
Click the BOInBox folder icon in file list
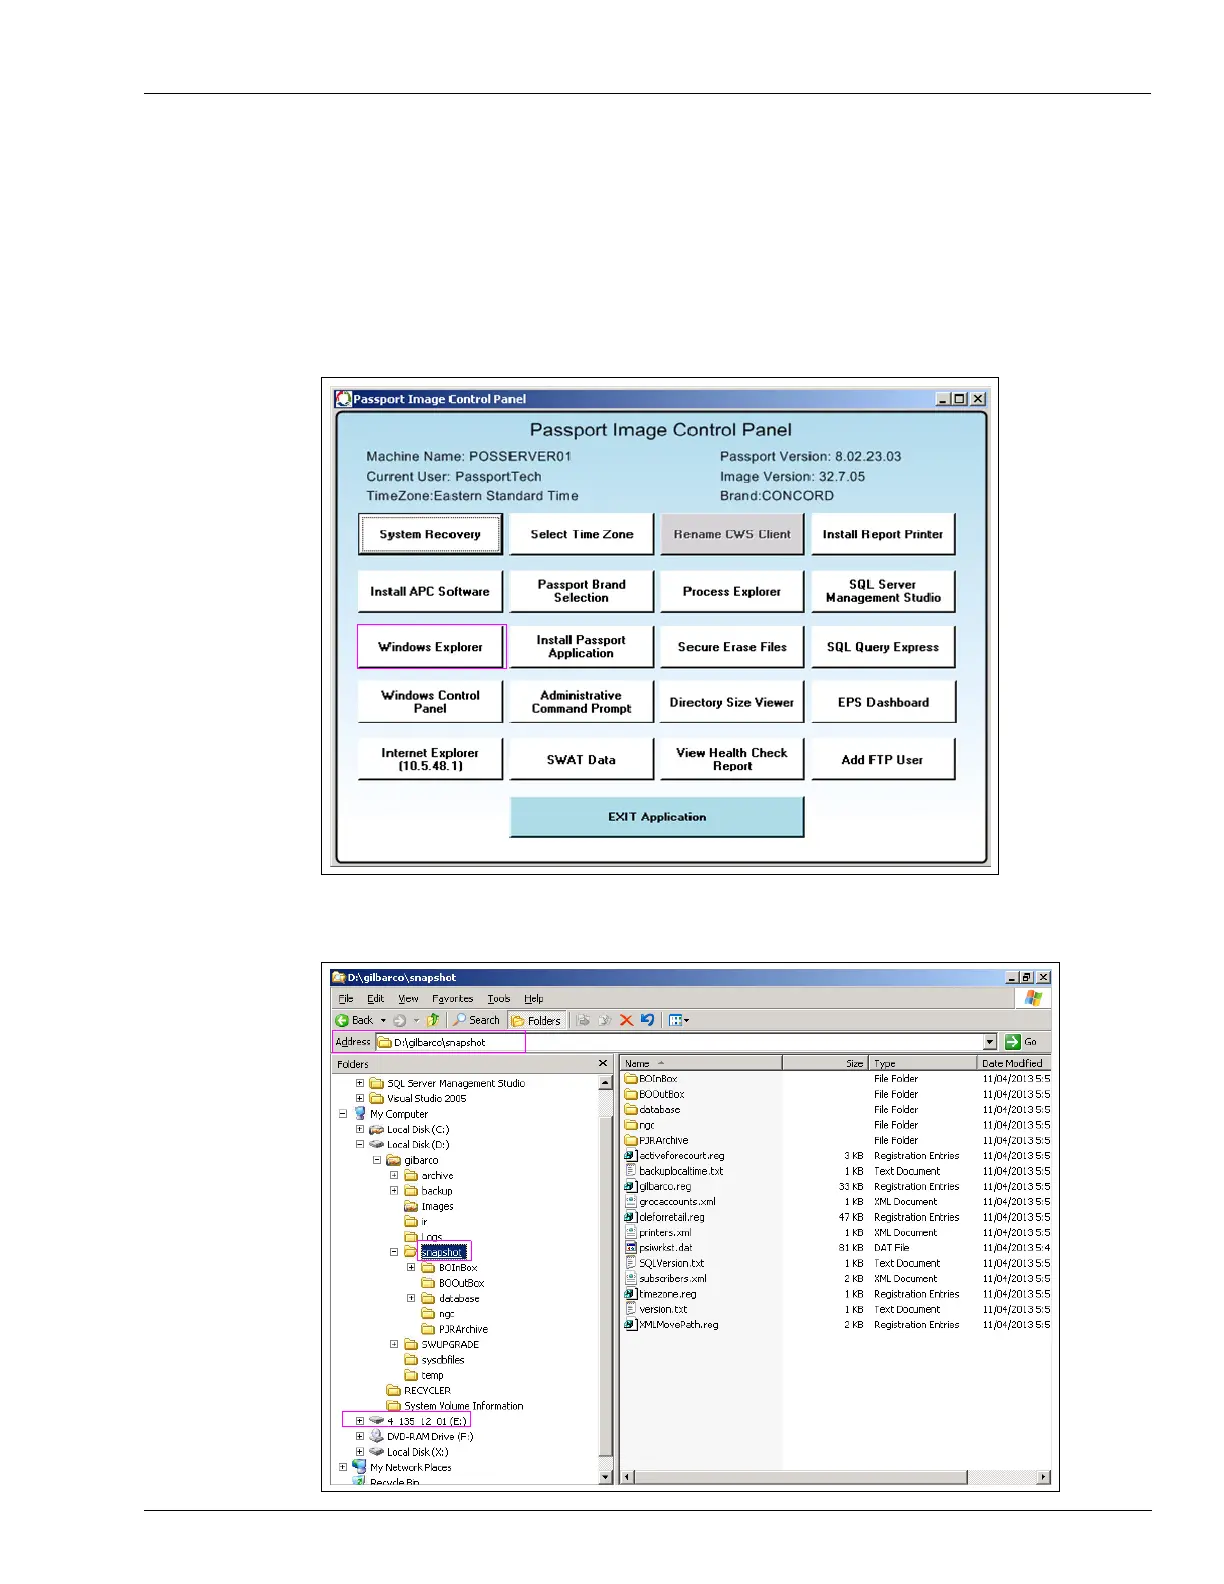(631, 1079)
